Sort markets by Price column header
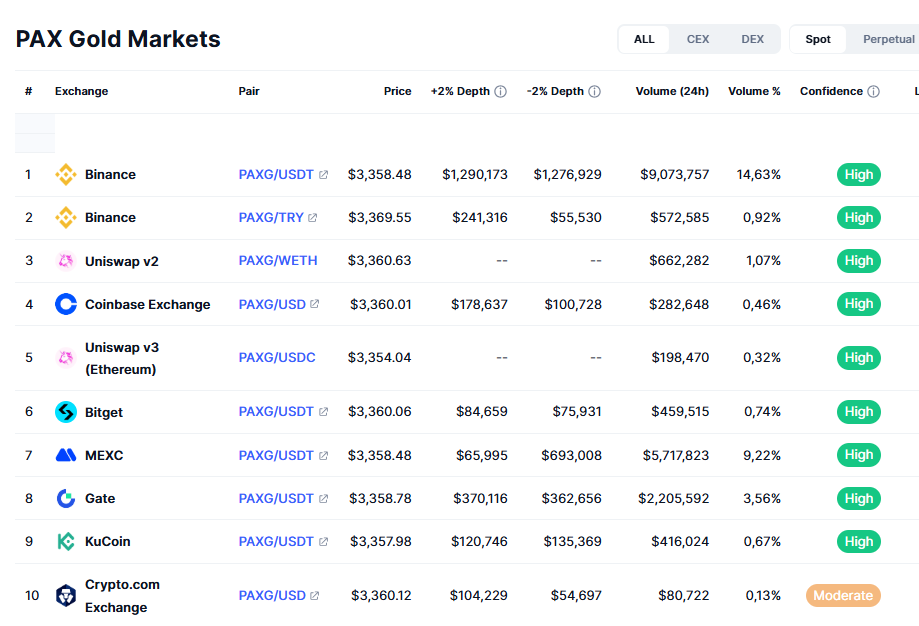Screen dimensions: 919x626 pos(397,92)
